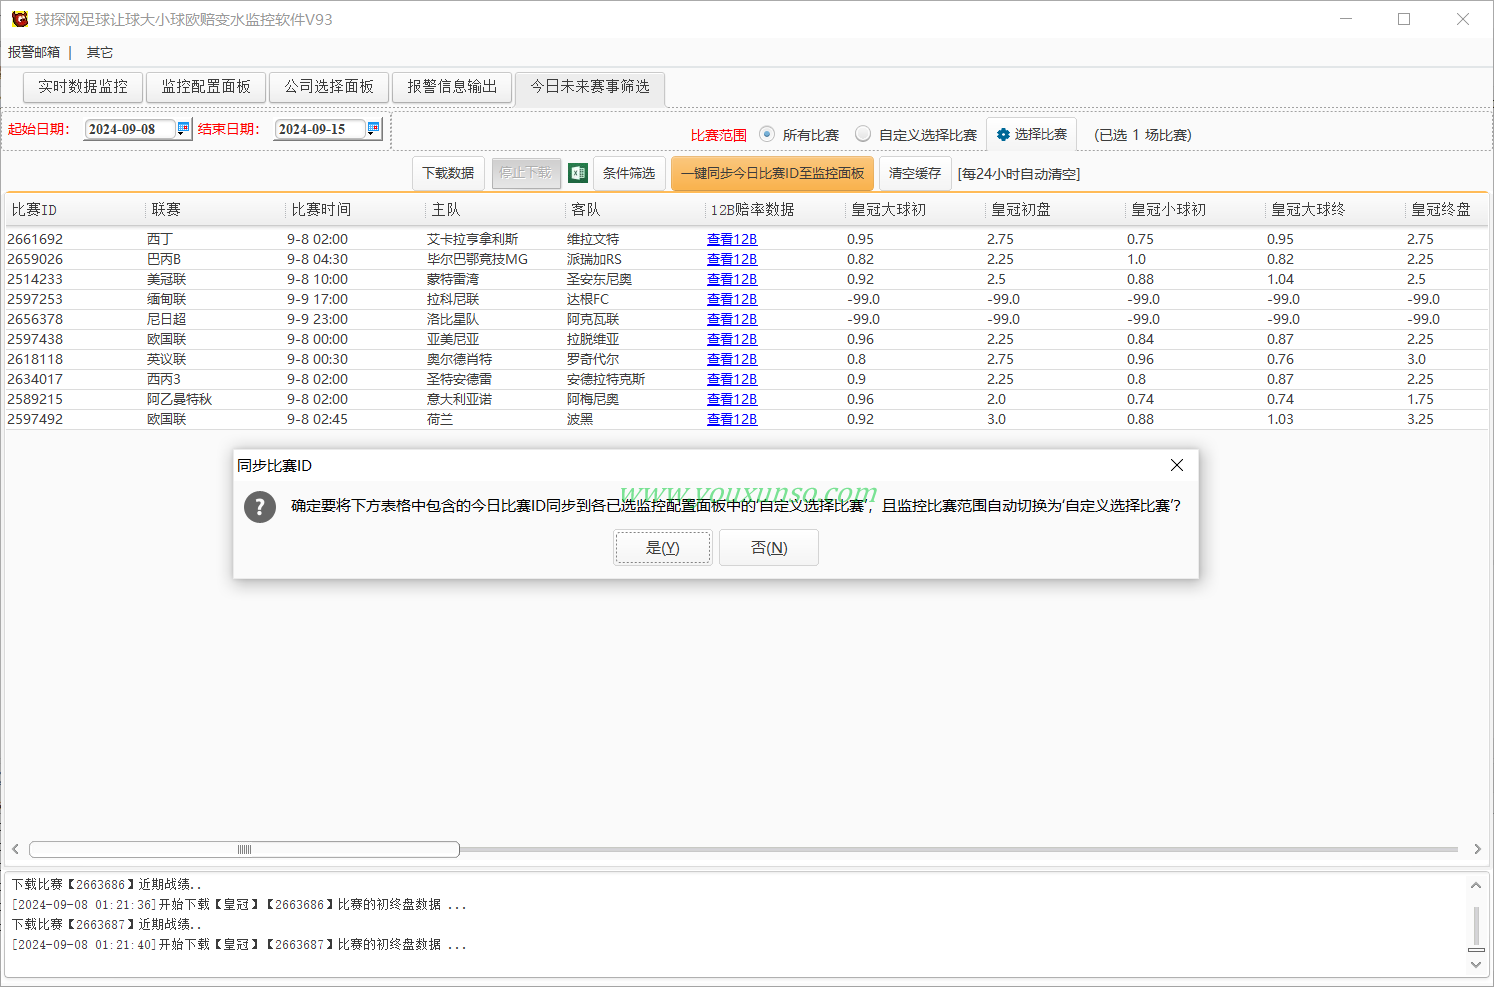Click the table scroll left arrow

tap(15, 849)
